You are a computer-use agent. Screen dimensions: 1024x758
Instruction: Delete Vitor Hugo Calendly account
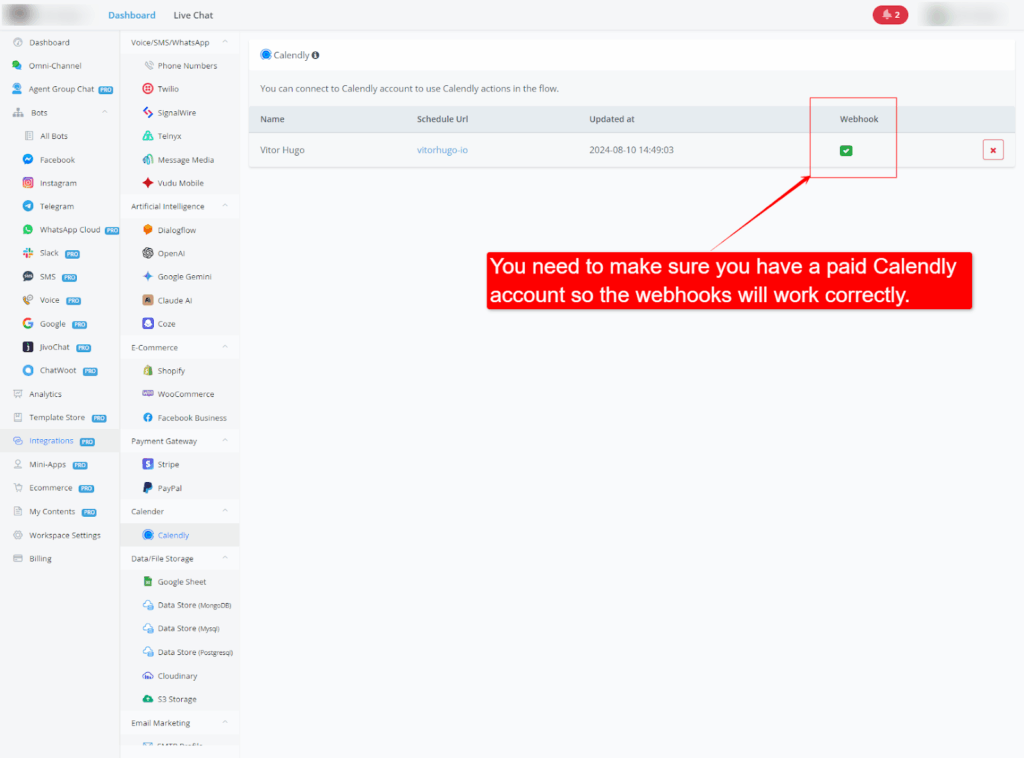tap(992, 151)
